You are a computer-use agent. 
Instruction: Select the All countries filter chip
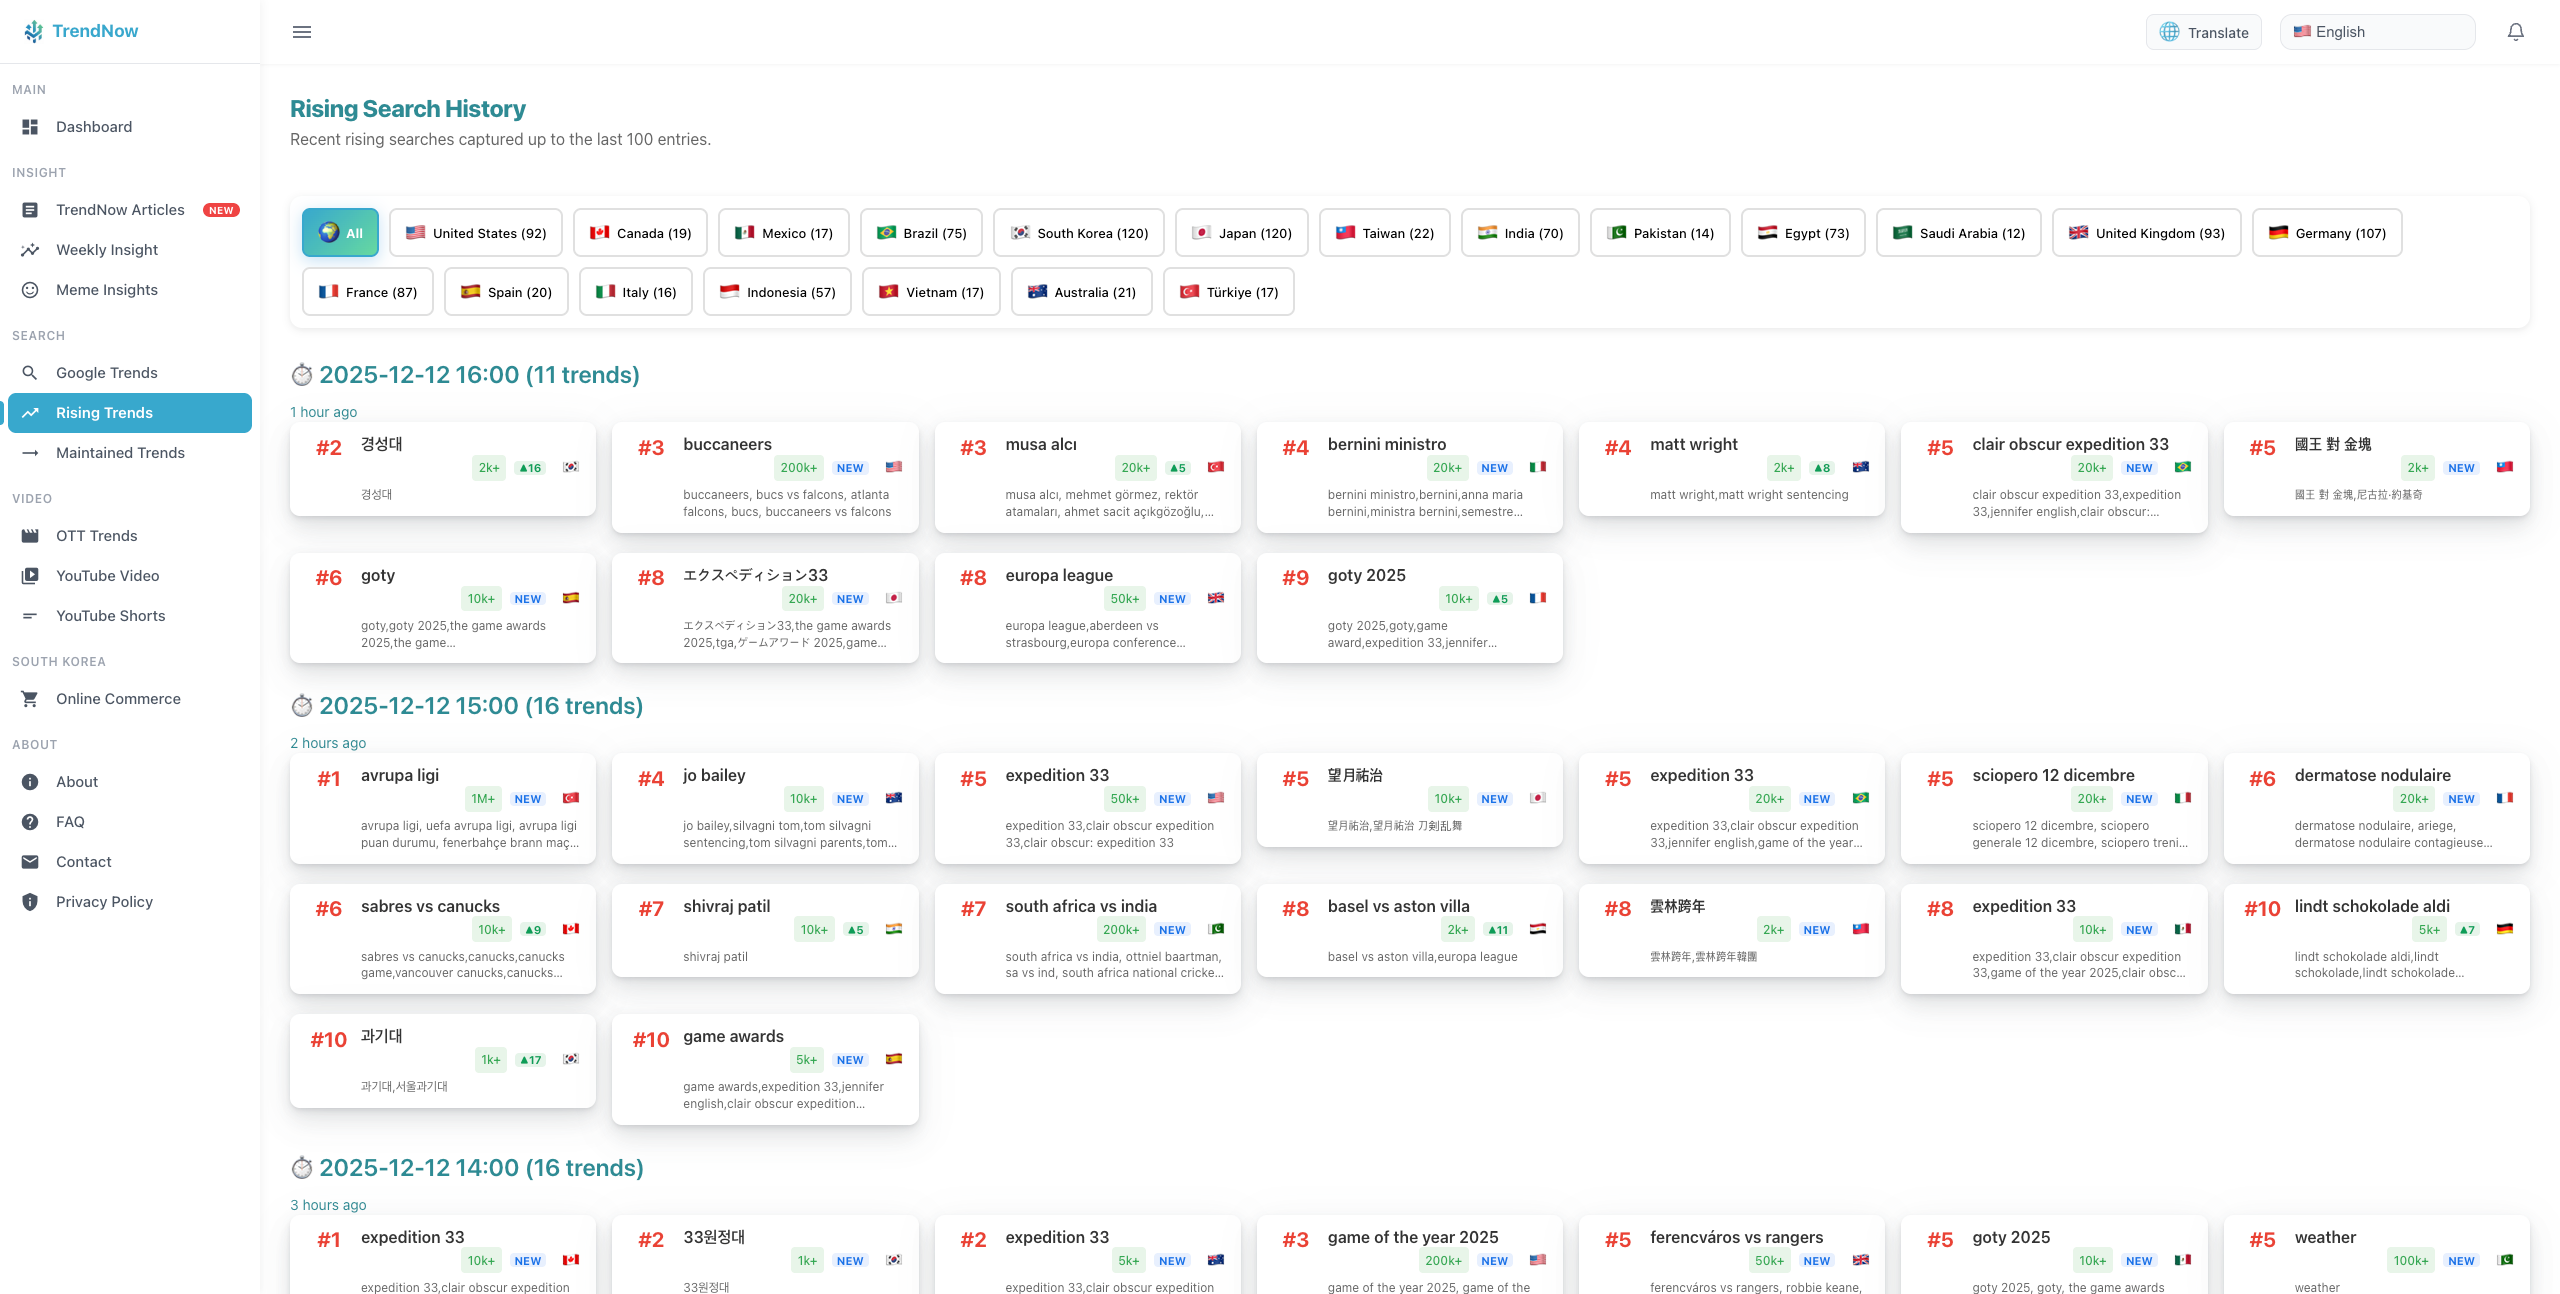pos(340,233)
